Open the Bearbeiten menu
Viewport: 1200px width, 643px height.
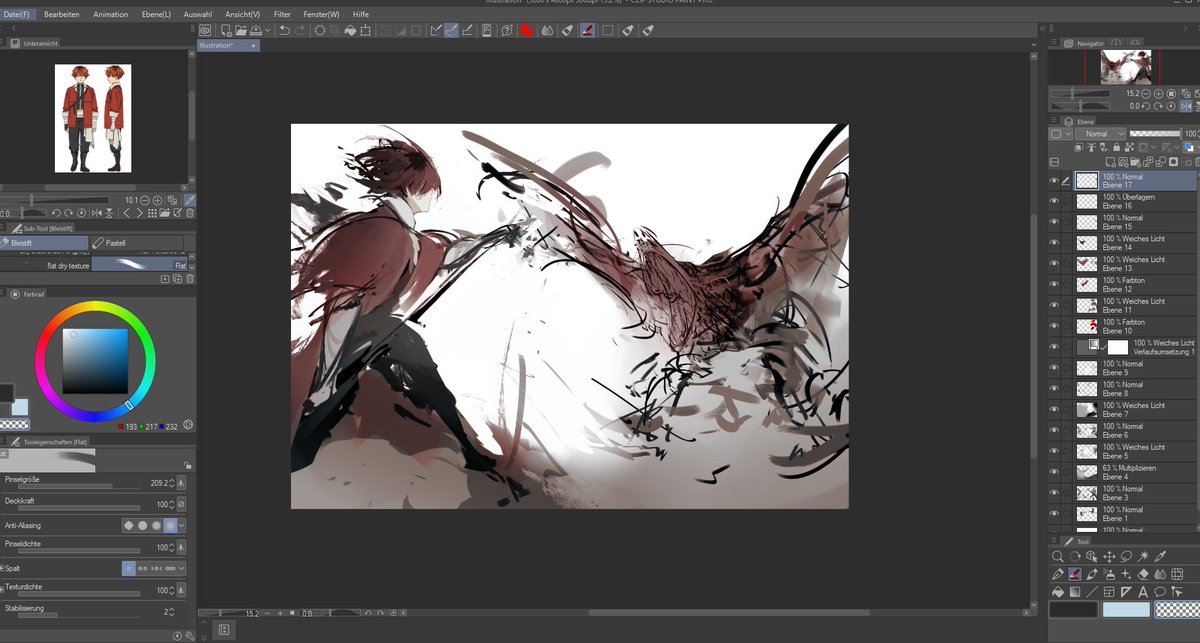pos(62,15)
